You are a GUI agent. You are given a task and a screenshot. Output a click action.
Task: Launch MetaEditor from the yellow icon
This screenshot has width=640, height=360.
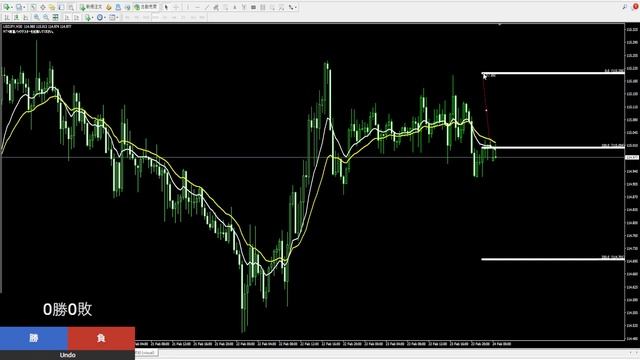click(x=109, y=7)
